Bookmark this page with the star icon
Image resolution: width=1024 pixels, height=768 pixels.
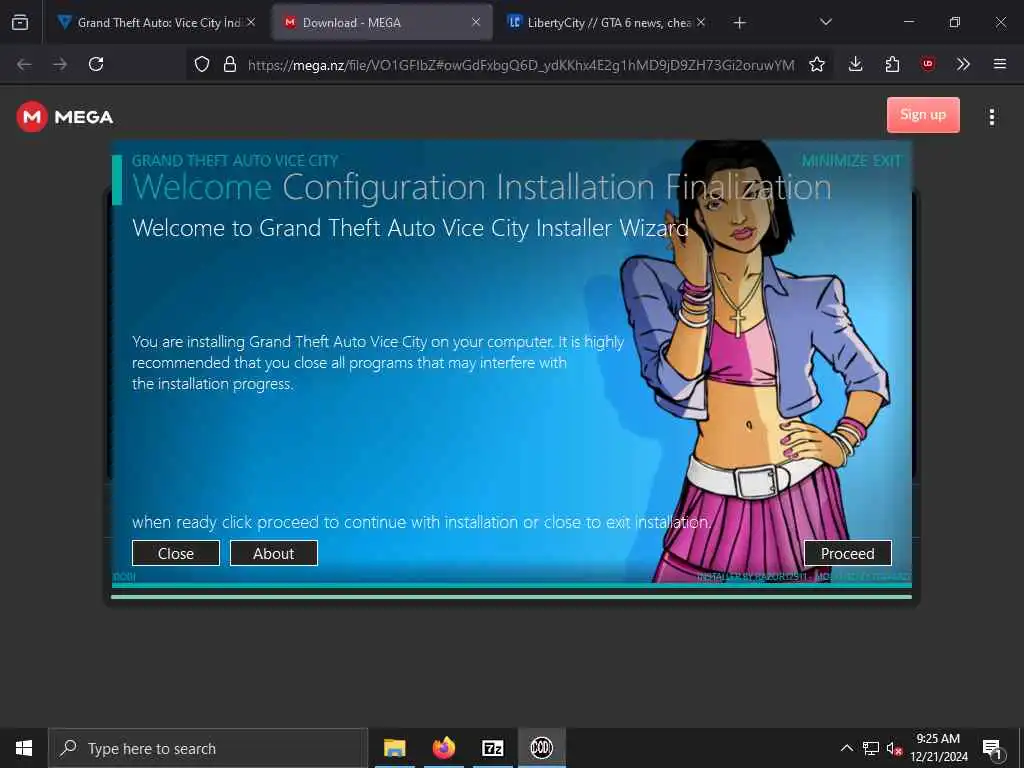[x=816, y=64]
